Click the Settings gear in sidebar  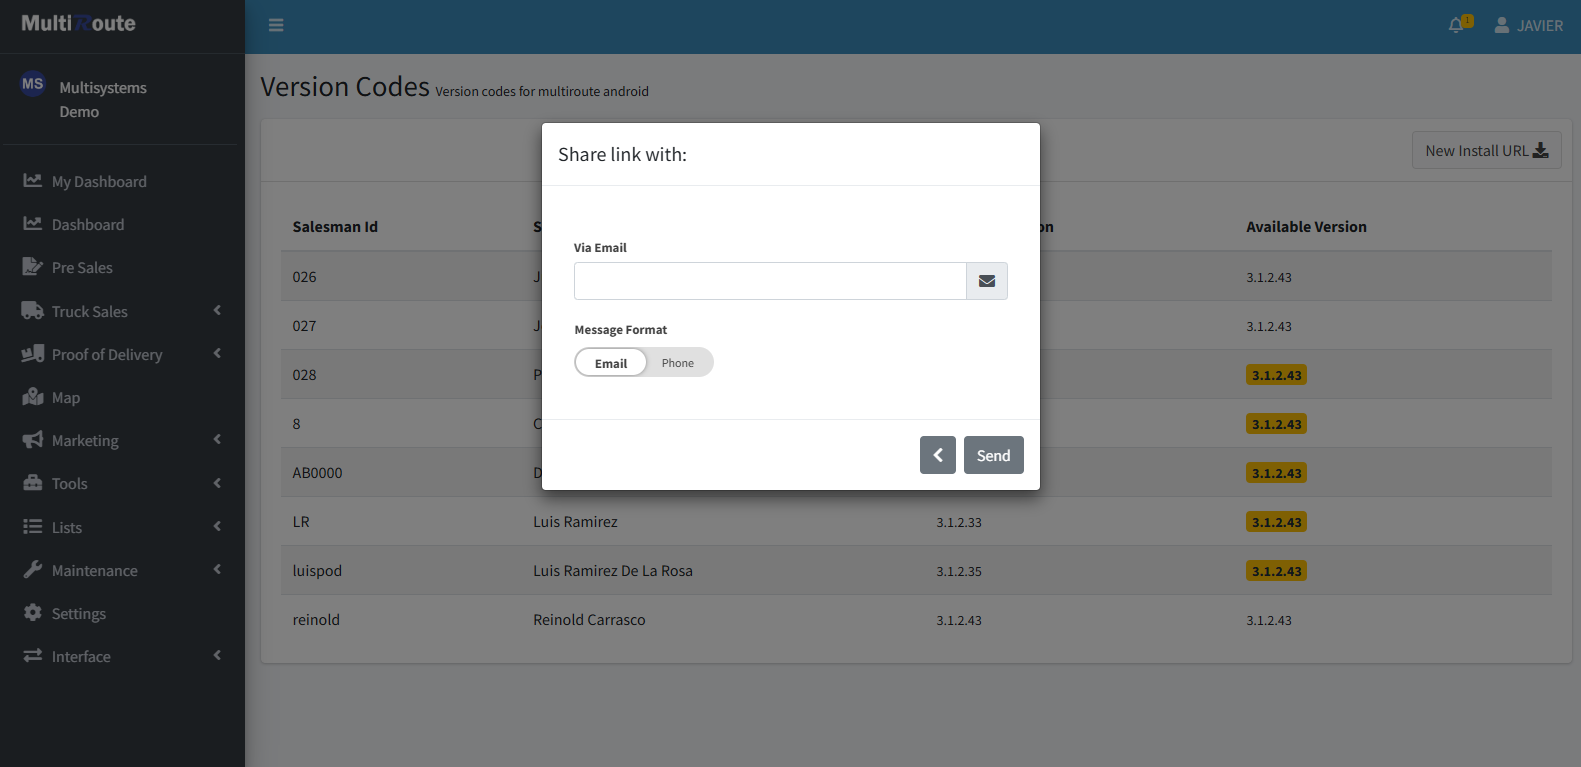coord(33,613)
